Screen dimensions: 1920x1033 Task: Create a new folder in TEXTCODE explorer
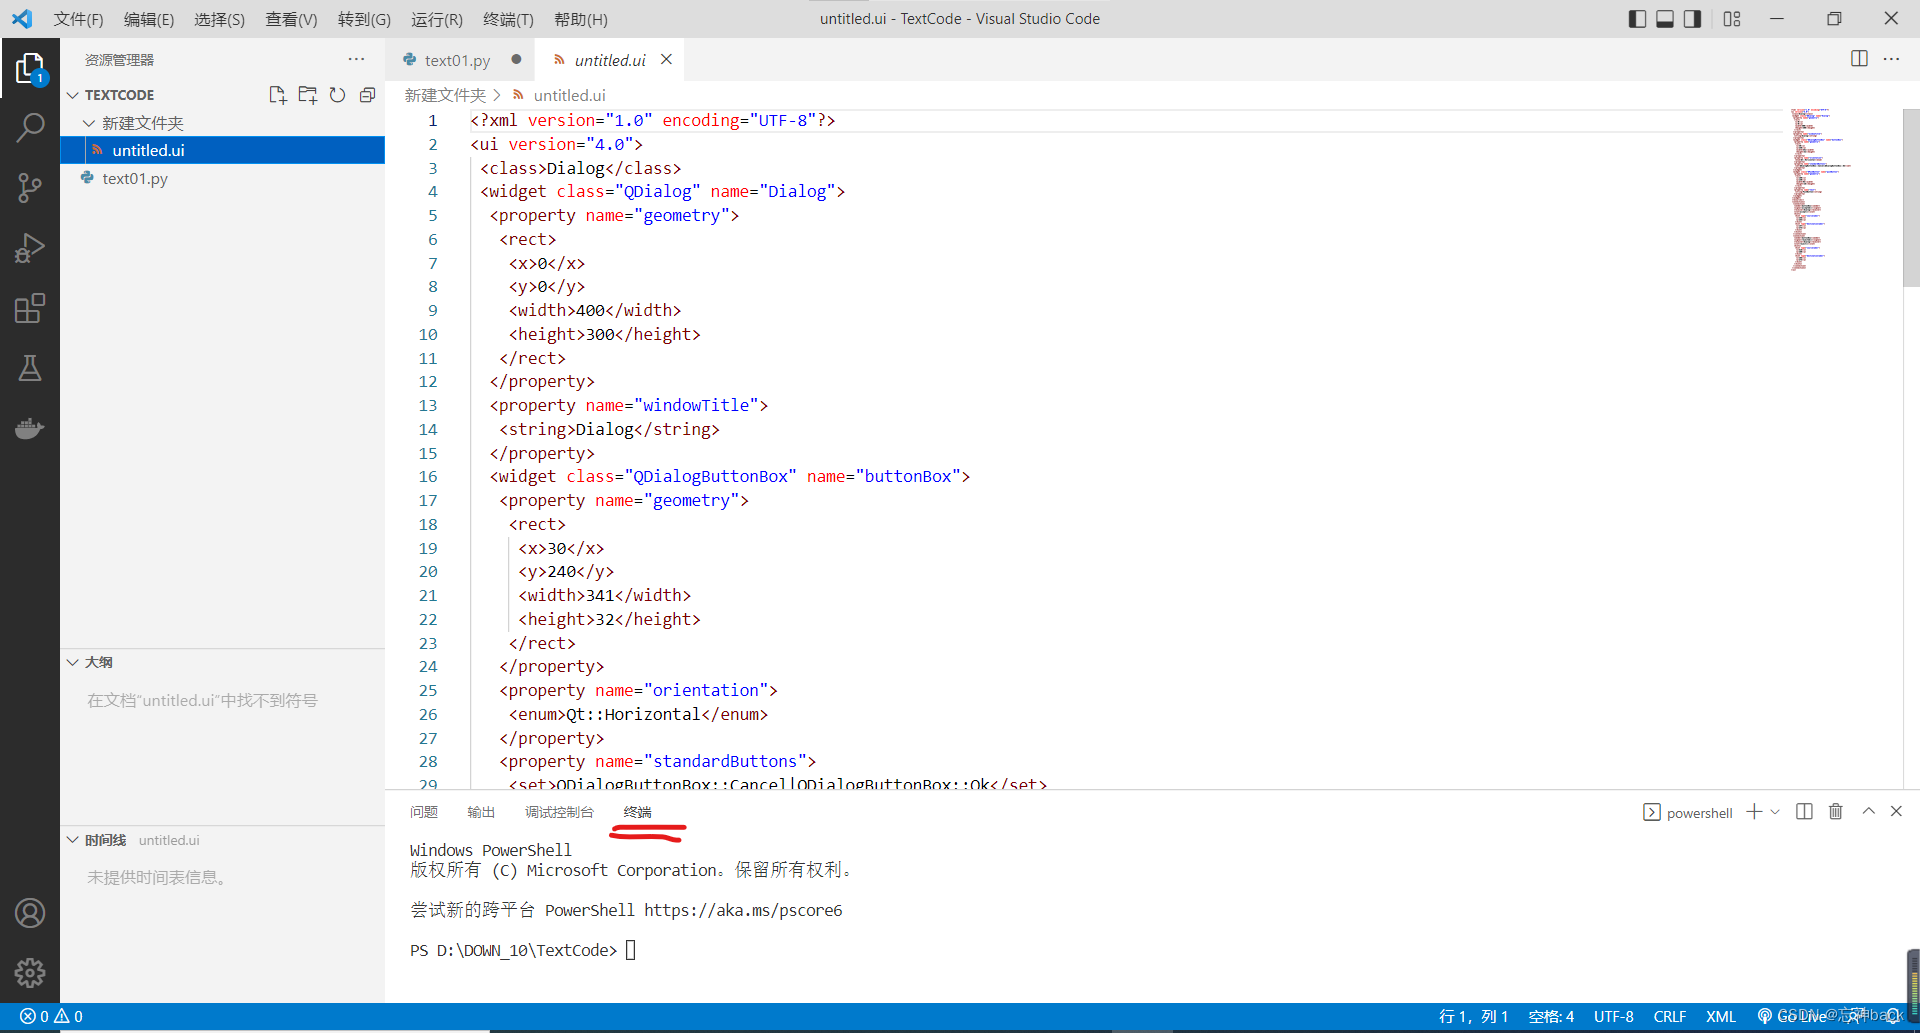(307, 95)
